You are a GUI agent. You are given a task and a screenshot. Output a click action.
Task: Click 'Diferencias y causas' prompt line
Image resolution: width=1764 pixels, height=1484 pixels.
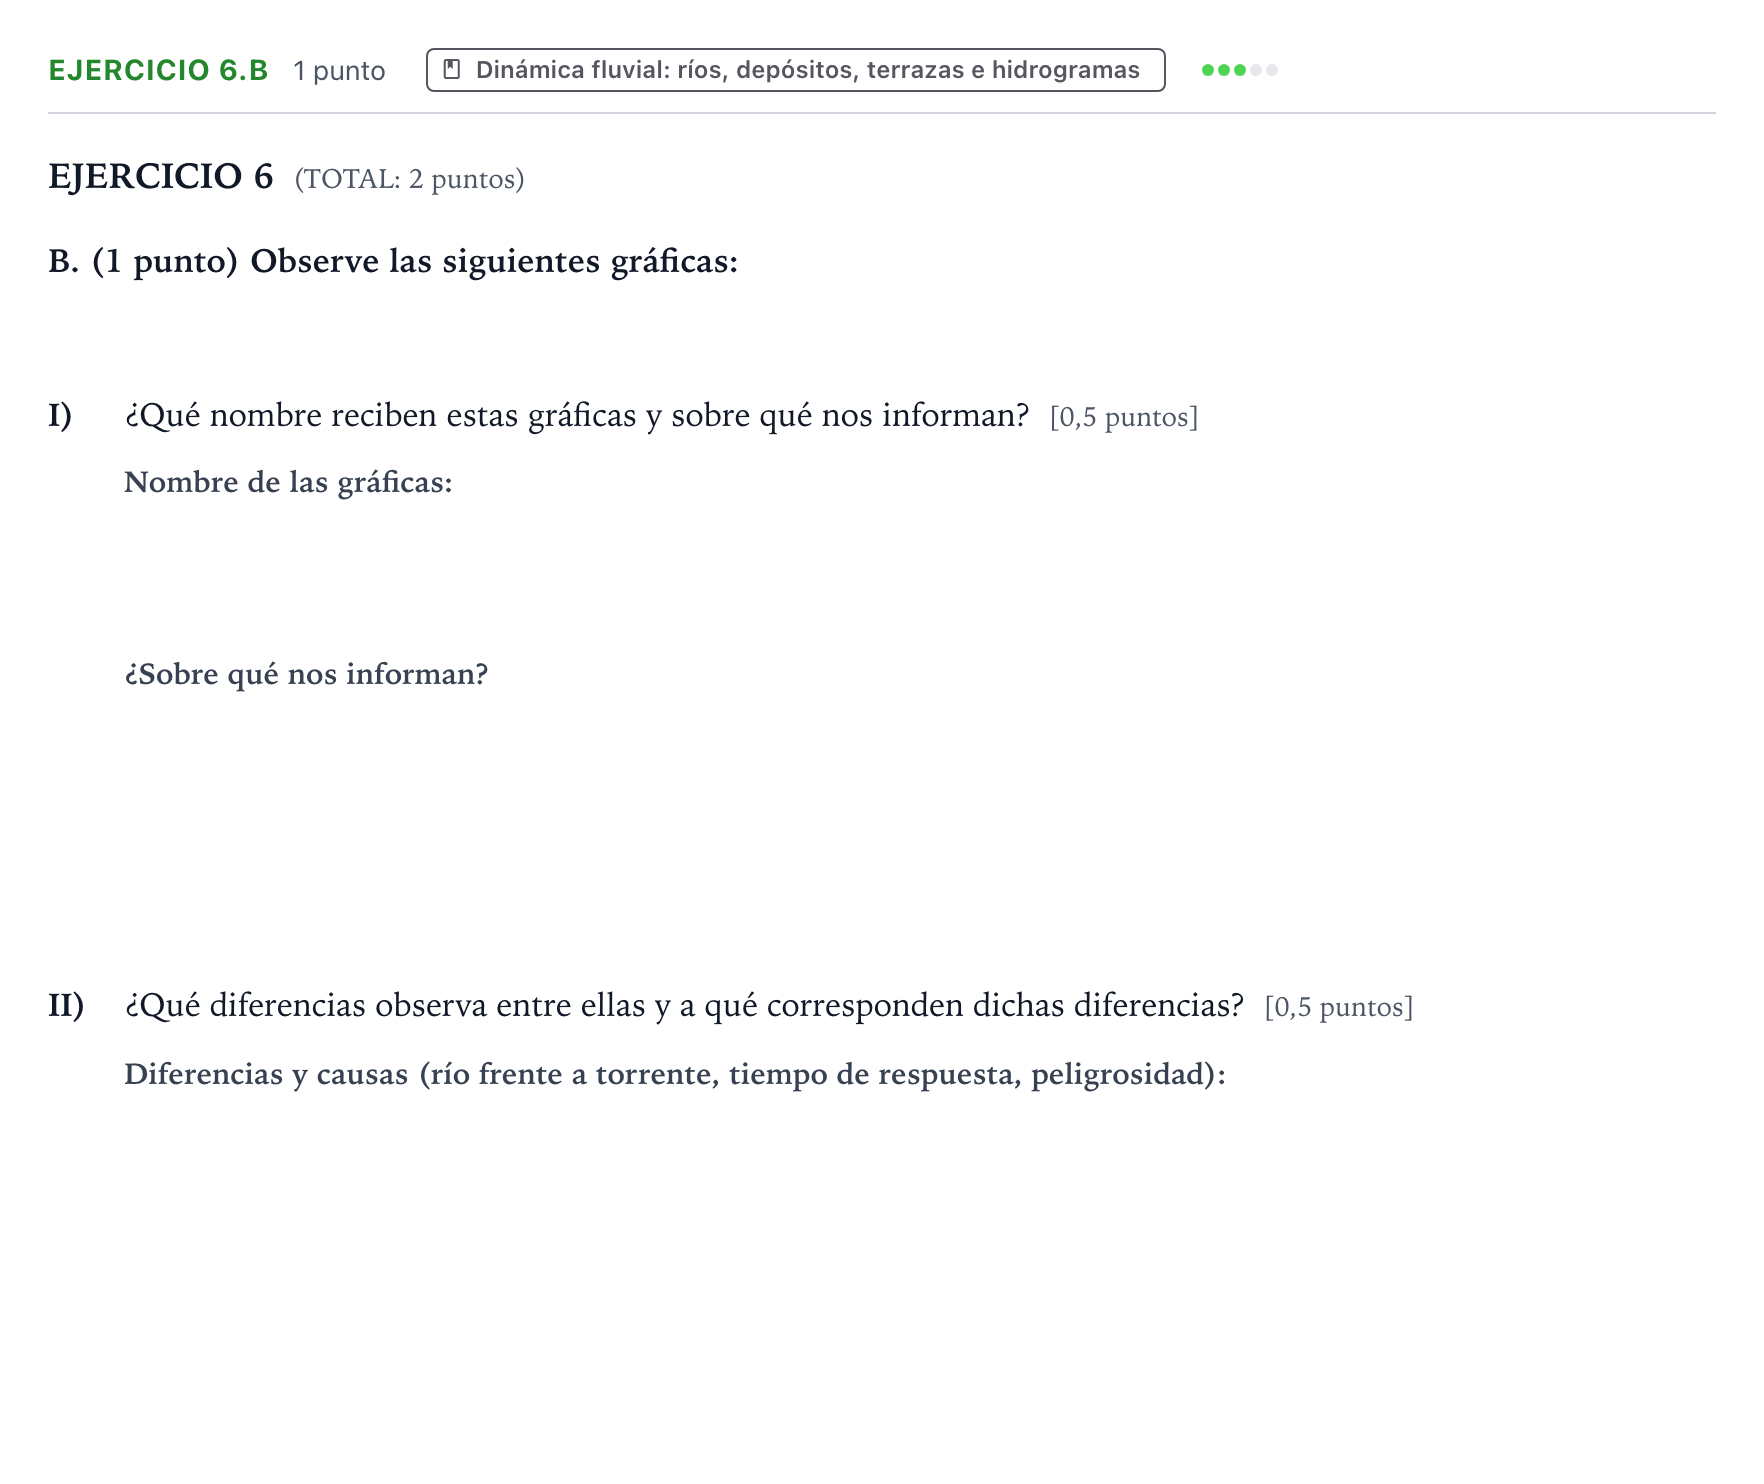pos(675,1075)
